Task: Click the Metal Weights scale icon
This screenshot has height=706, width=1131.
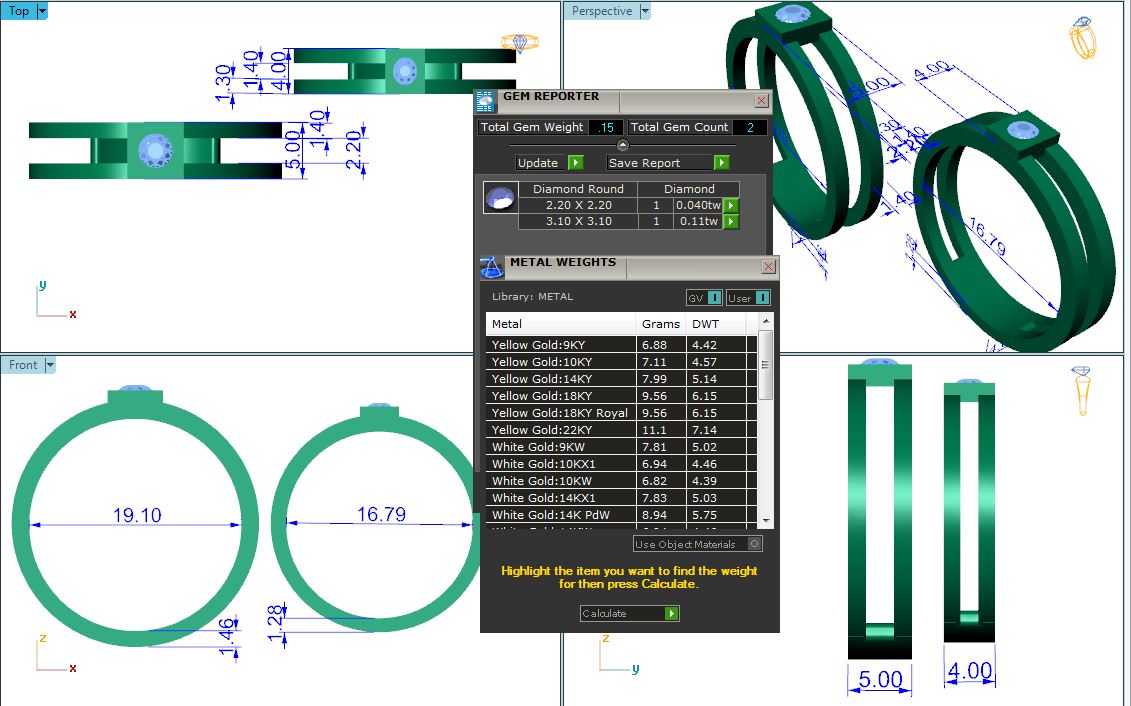Action: tap(491, 267)
